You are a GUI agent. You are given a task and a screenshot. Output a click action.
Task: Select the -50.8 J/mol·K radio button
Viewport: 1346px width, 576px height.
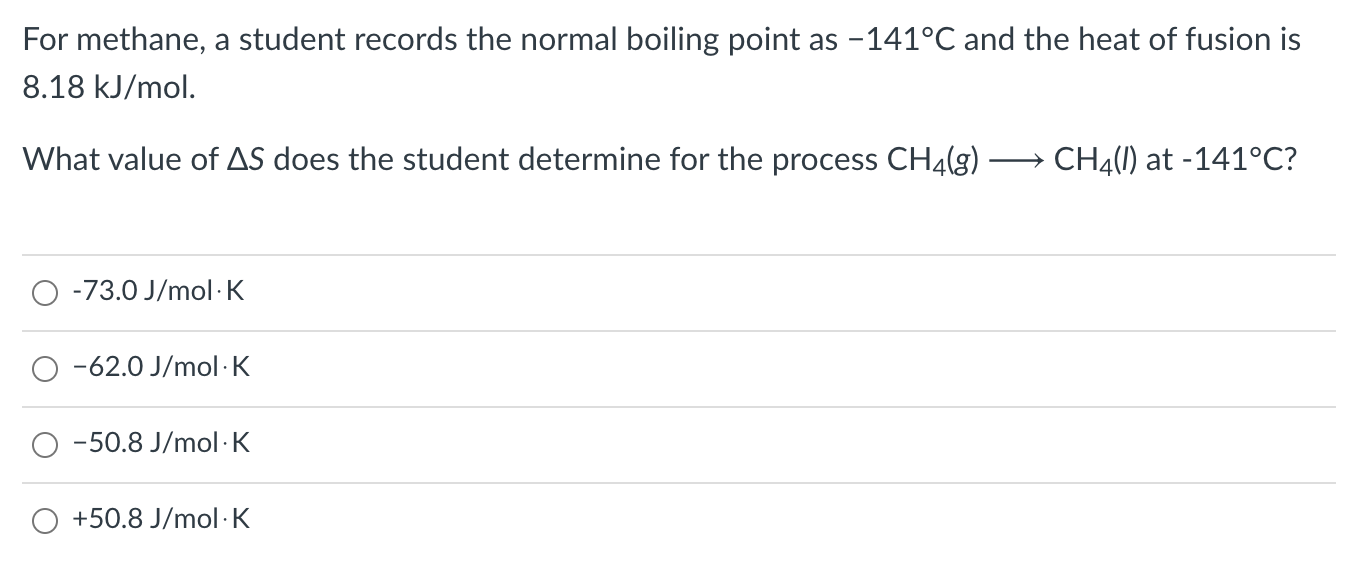[44, 444]
